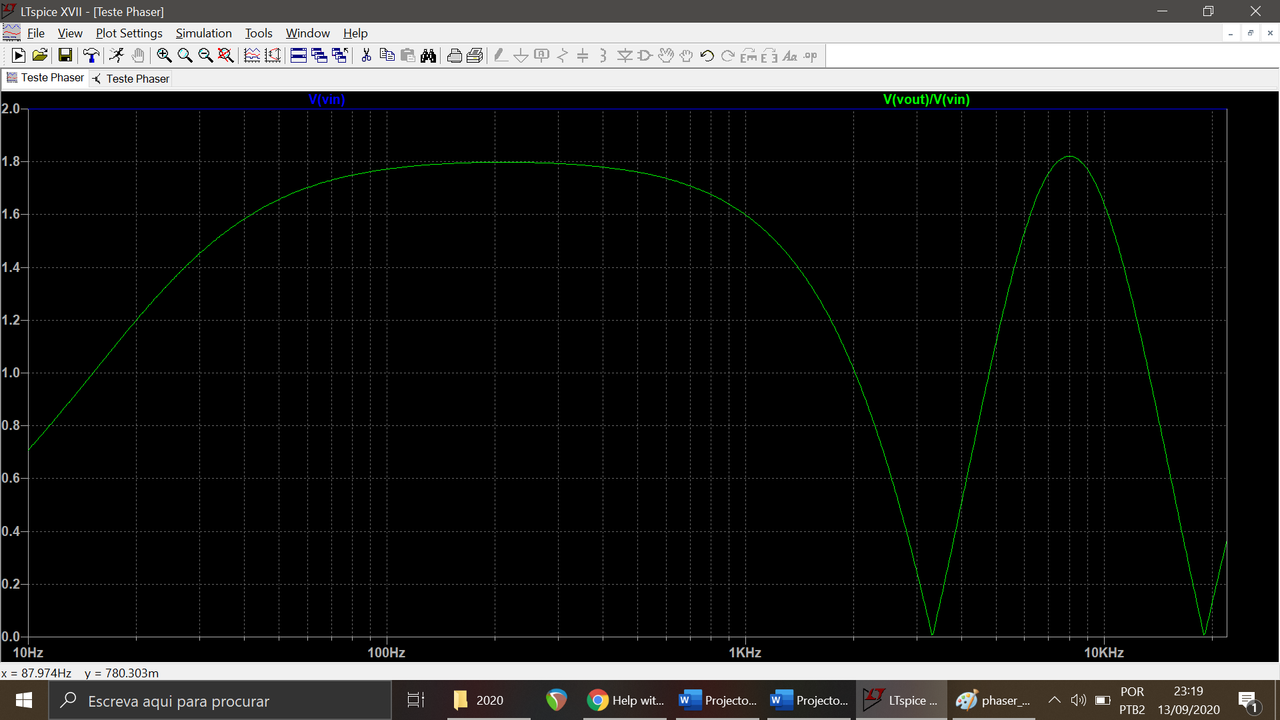Select the Drag closed-hand tool
The height and width of the screenshot is (720, 1280).
coord(687,56)
